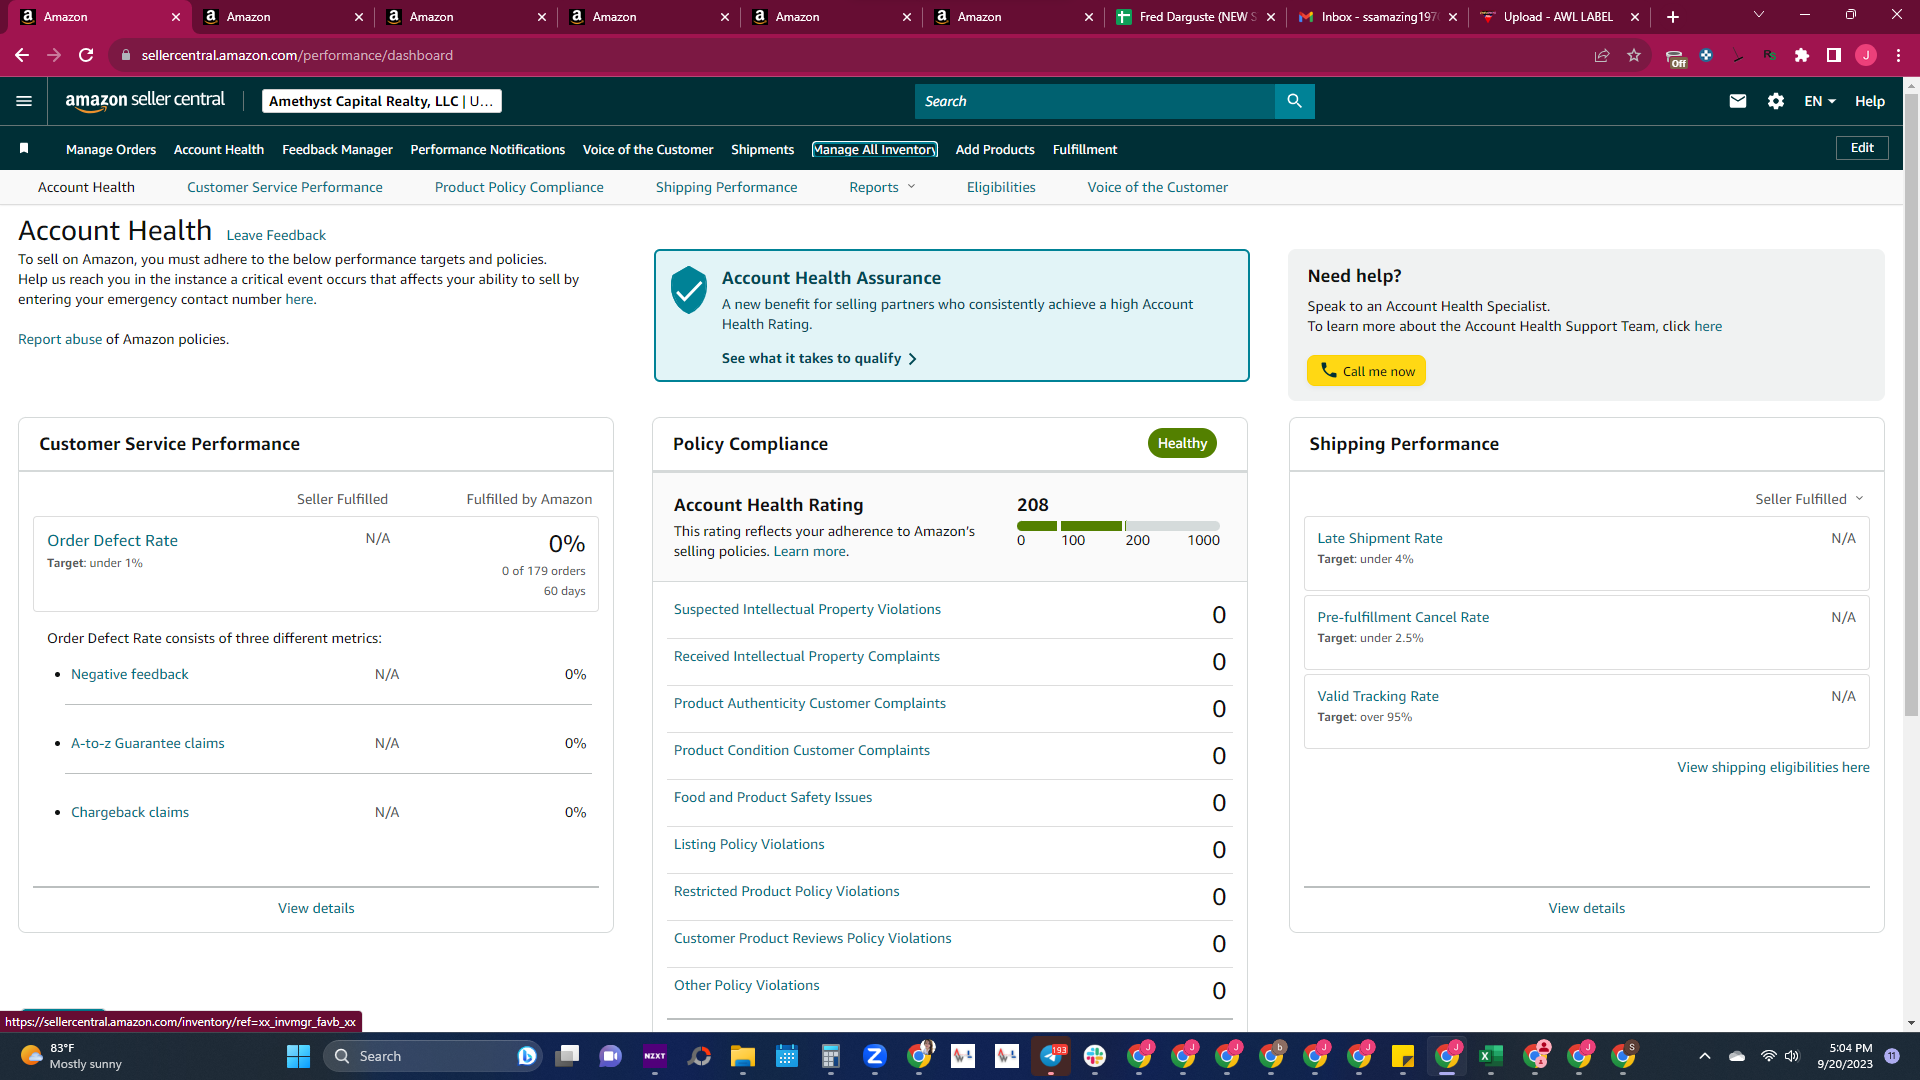The height and width of the screenshot is (1080, 1920).
Task: Show hidden system tray icons
Action: pos(1705,1056)
